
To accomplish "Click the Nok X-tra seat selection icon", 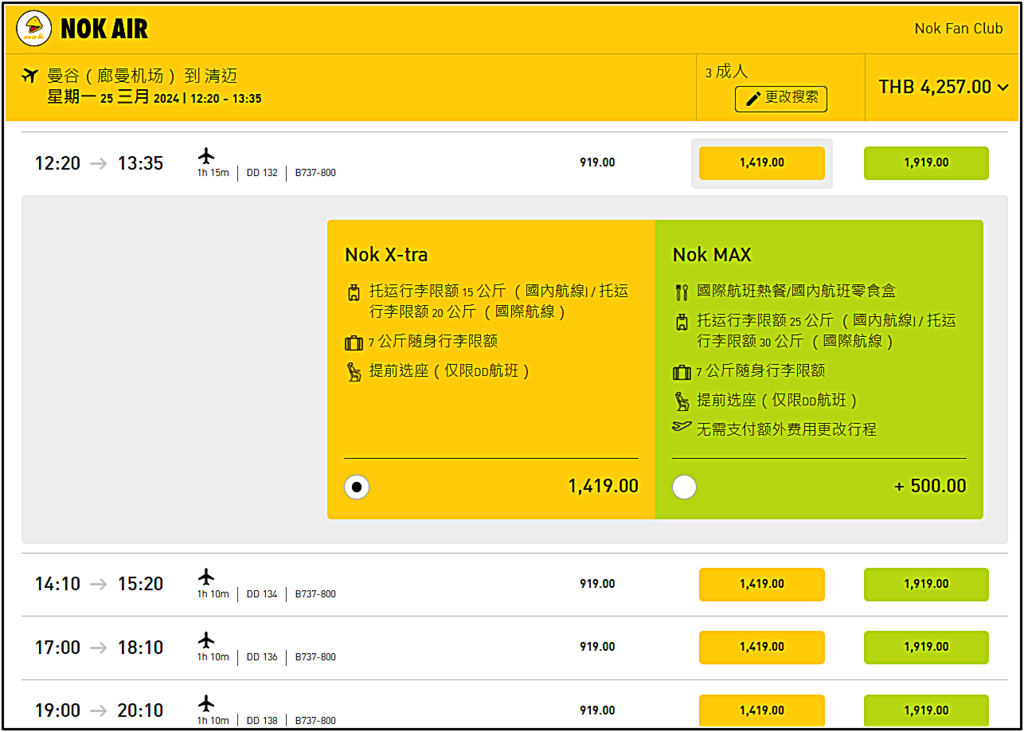I will pos(353,372).
